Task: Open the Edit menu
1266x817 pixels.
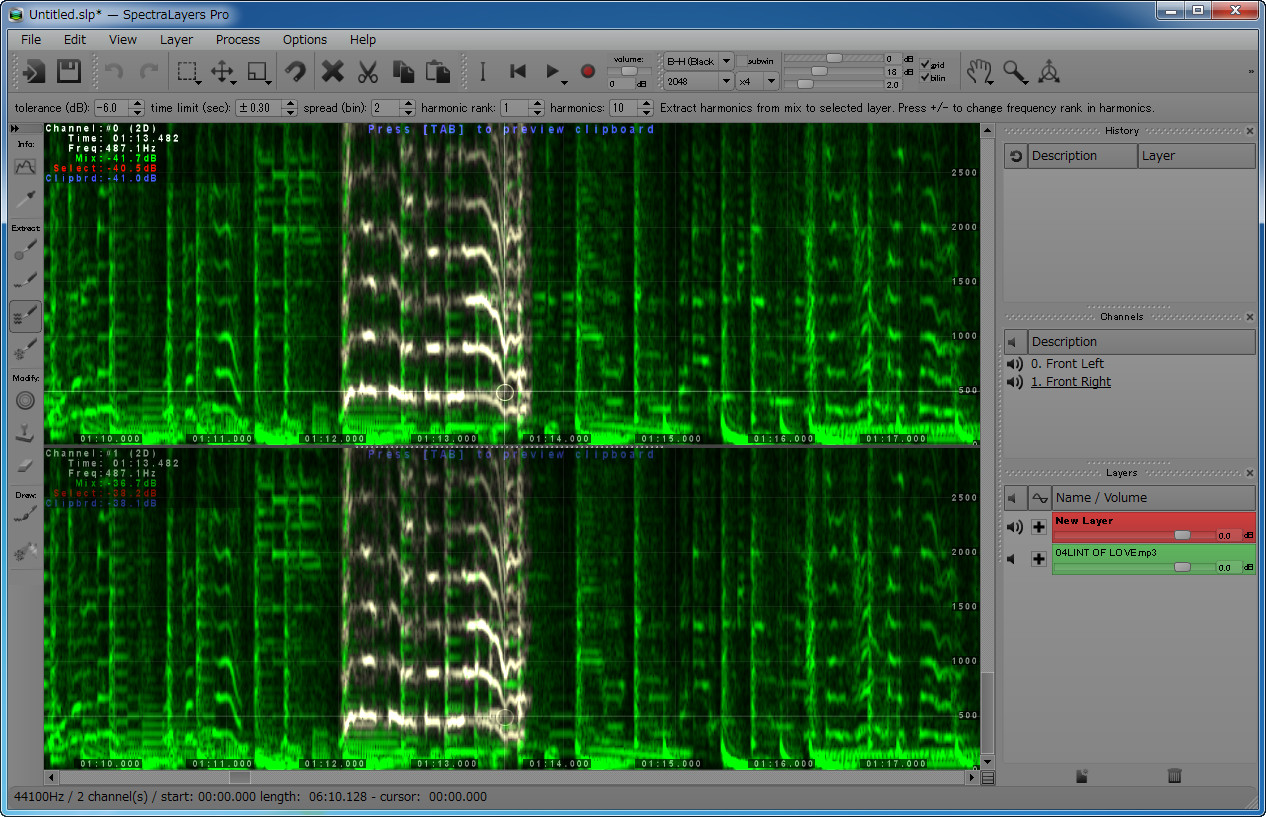Action: [x=75, y=40]
